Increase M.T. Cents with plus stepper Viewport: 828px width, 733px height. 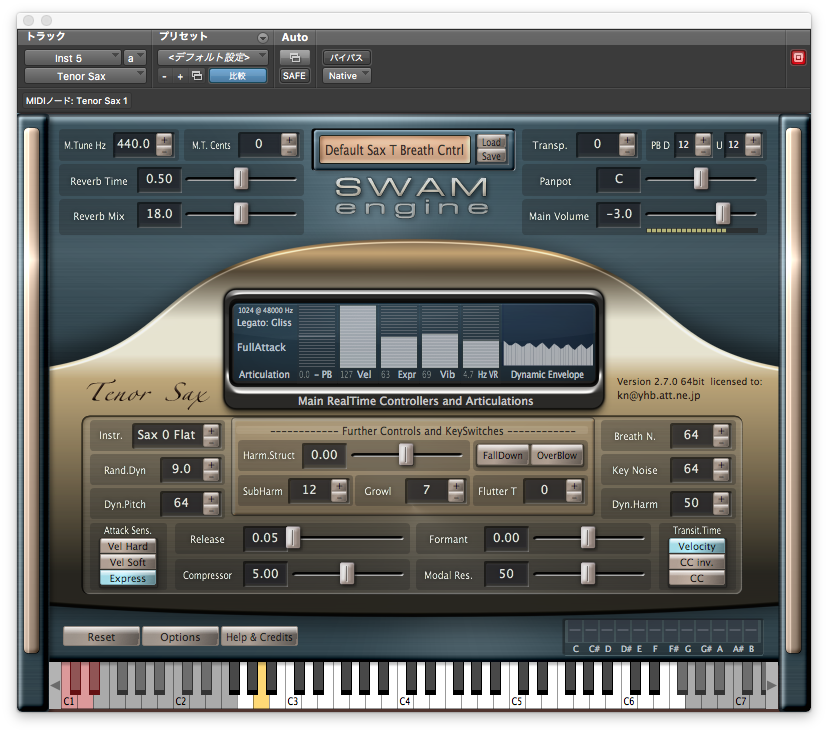pos(289,140)
